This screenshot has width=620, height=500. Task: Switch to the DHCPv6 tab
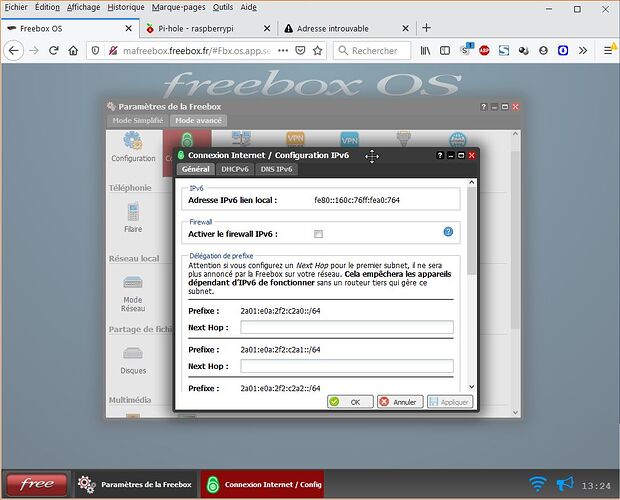235,169
